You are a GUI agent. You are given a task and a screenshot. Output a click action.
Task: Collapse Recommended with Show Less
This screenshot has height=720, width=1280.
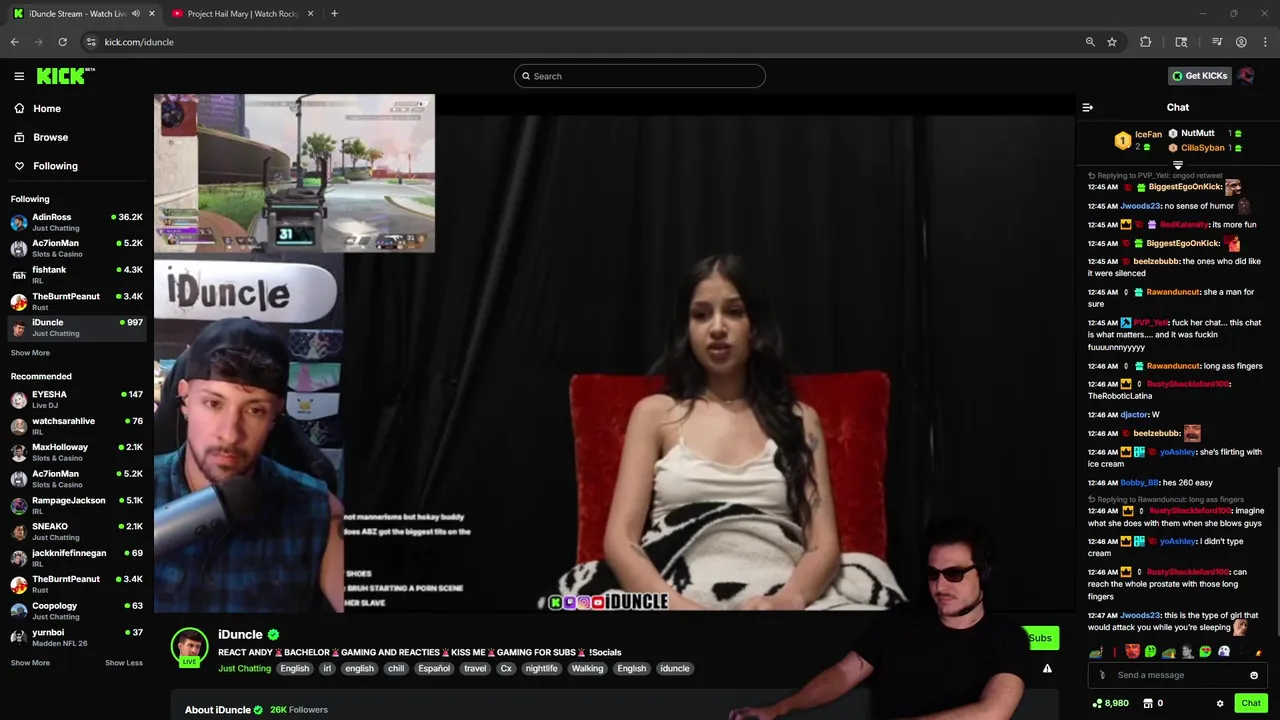(124, 663)
